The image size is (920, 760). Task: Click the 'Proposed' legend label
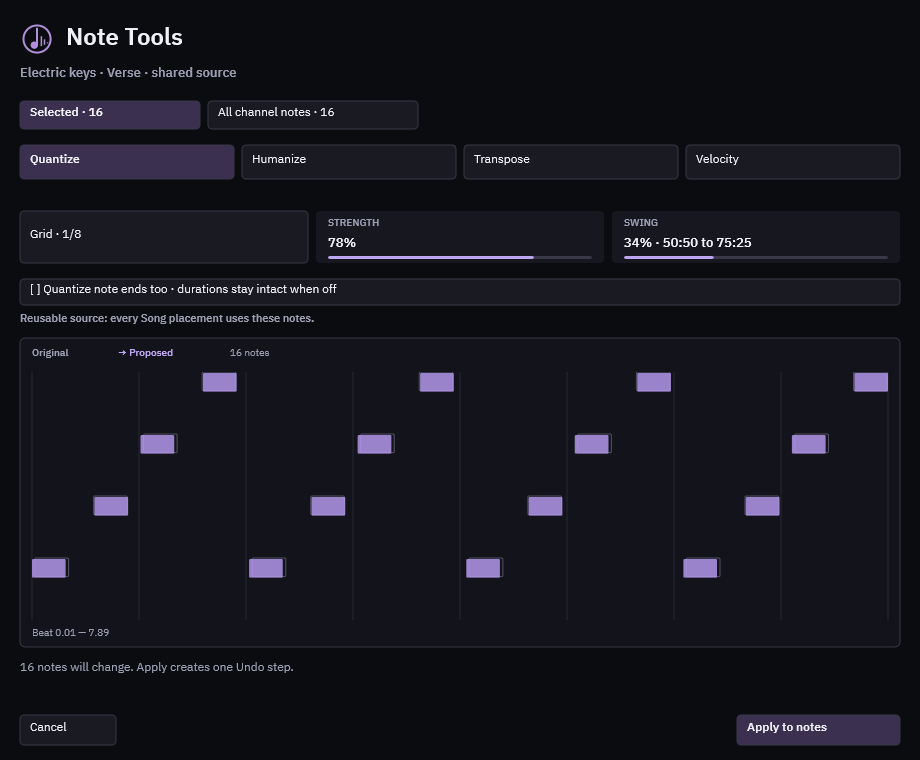click(x=146, y=353)
